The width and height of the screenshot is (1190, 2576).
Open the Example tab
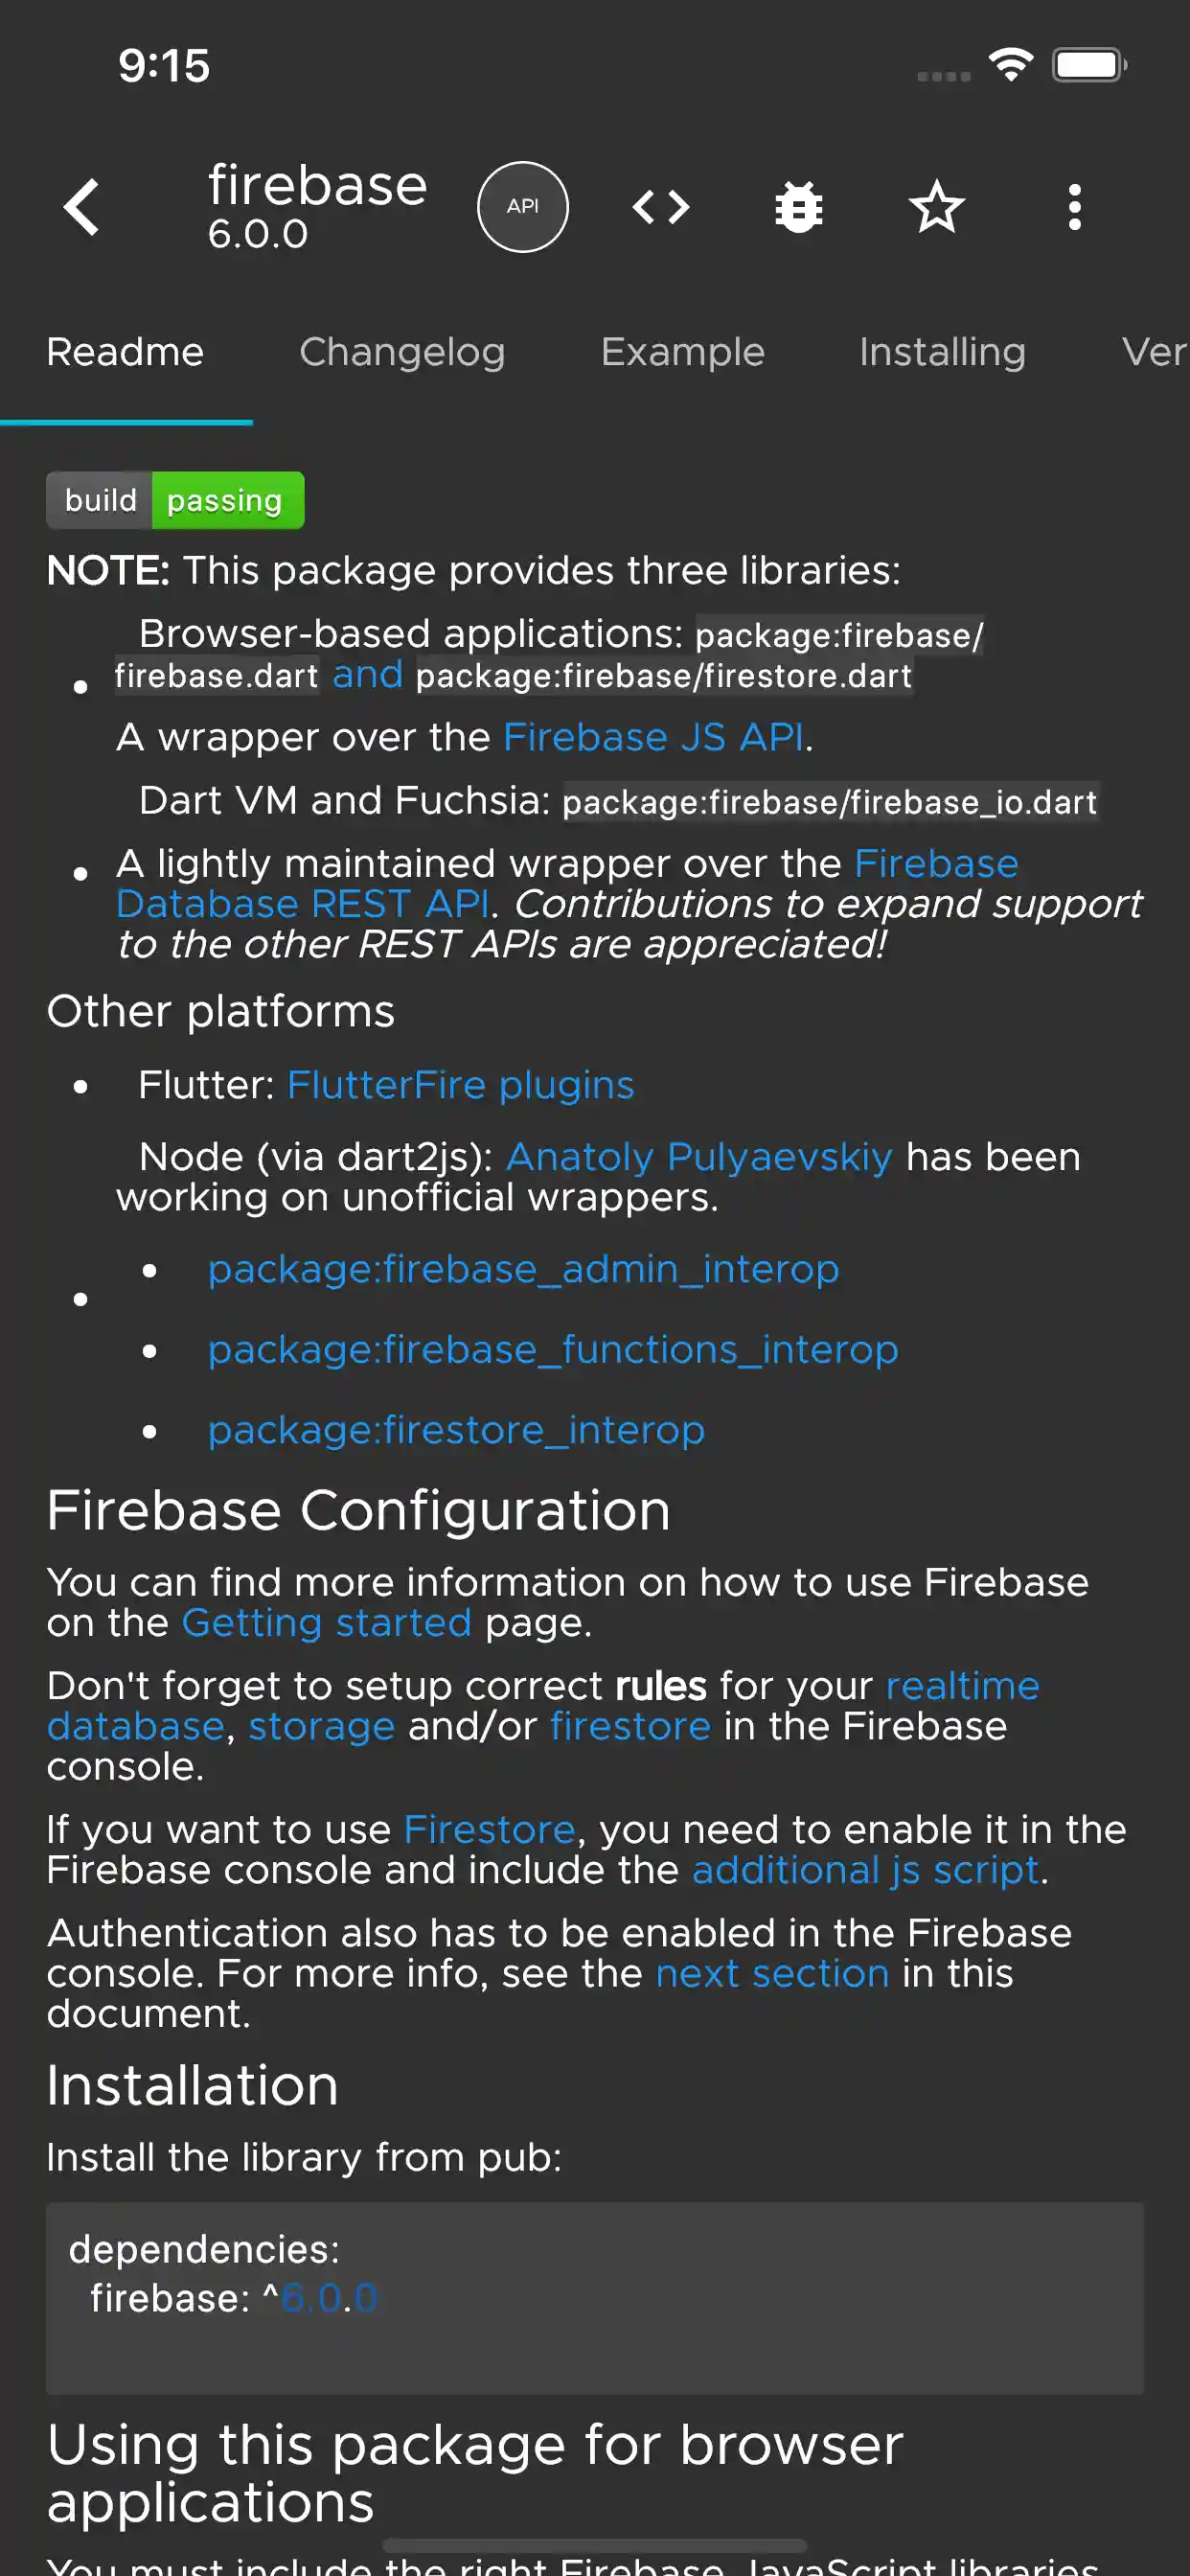point(683,352)
